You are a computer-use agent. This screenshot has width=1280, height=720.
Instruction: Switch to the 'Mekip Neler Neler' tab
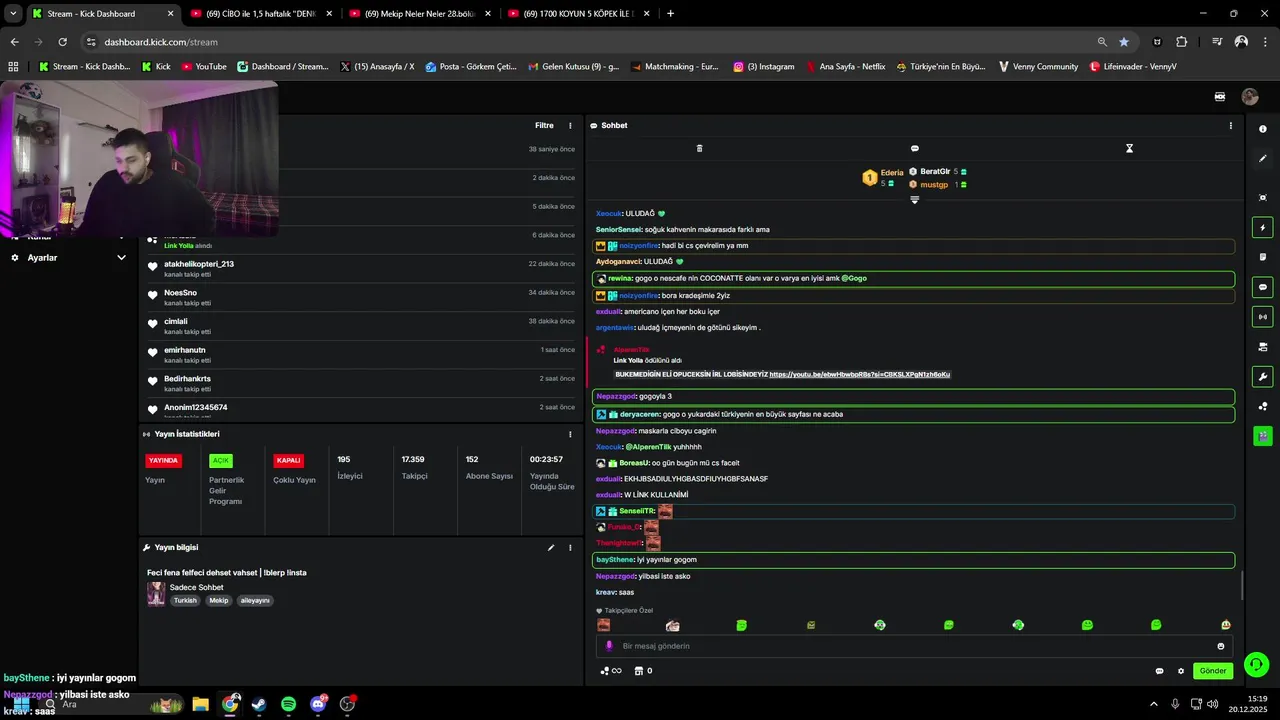[x=420, y=14]
